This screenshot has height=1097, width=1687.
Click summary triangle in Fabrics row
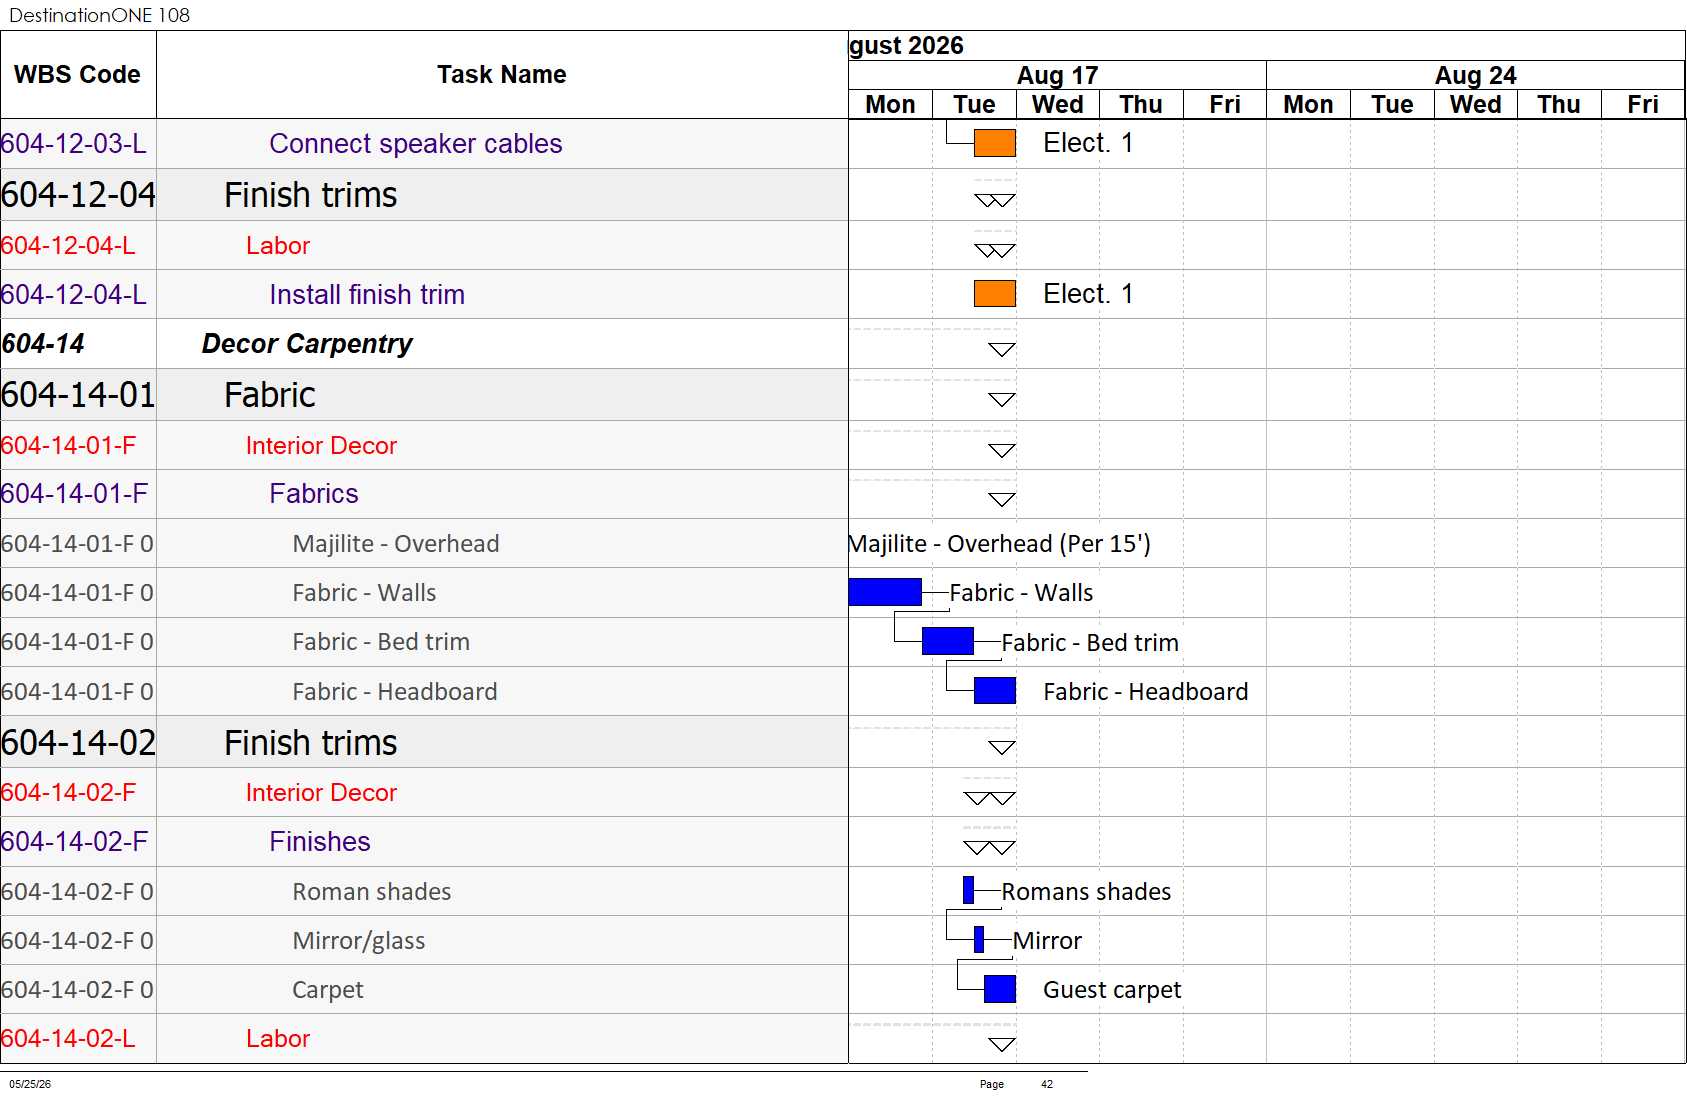pos(1002,499)
